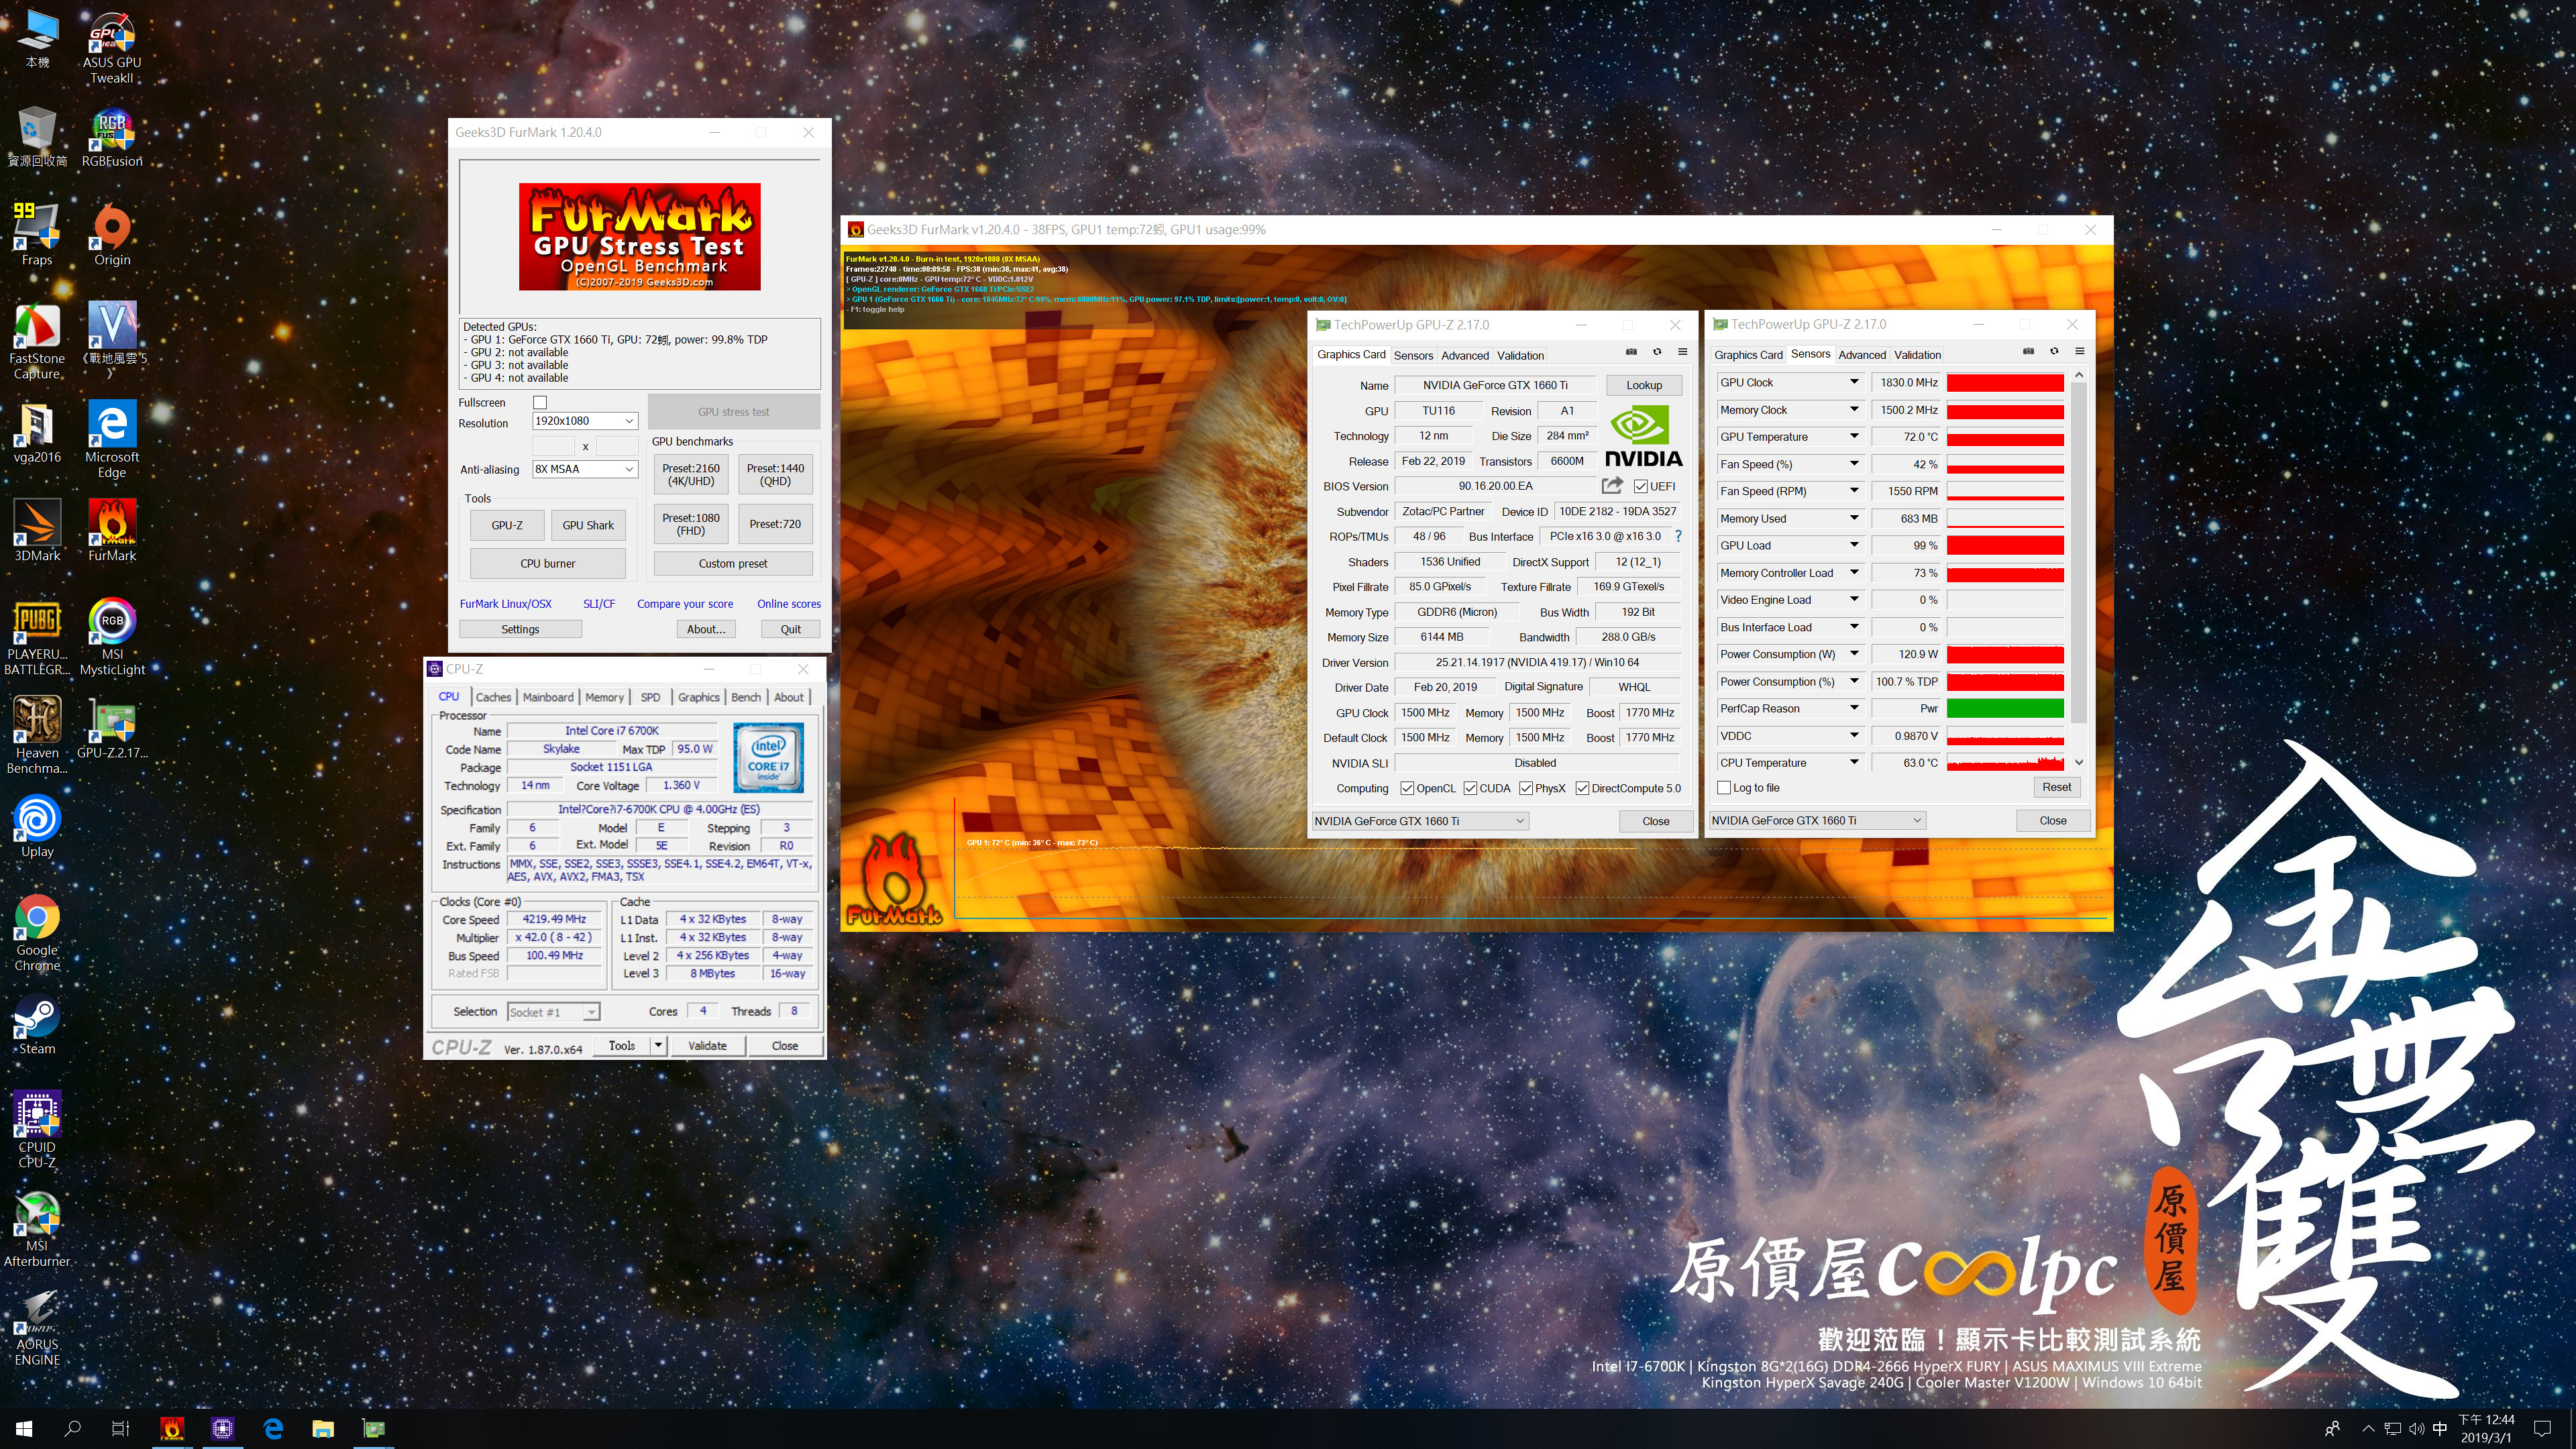Open GPU selector dropdown in Graphics Card window

pyautogui.click(x=1419, y=821)
